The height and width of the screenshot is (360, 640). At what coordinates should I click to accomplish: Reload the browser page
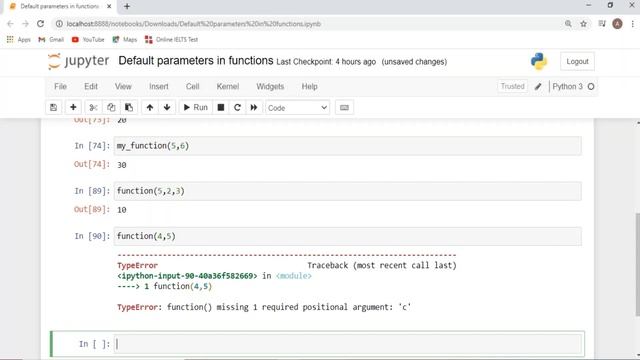tap(40, 24)
